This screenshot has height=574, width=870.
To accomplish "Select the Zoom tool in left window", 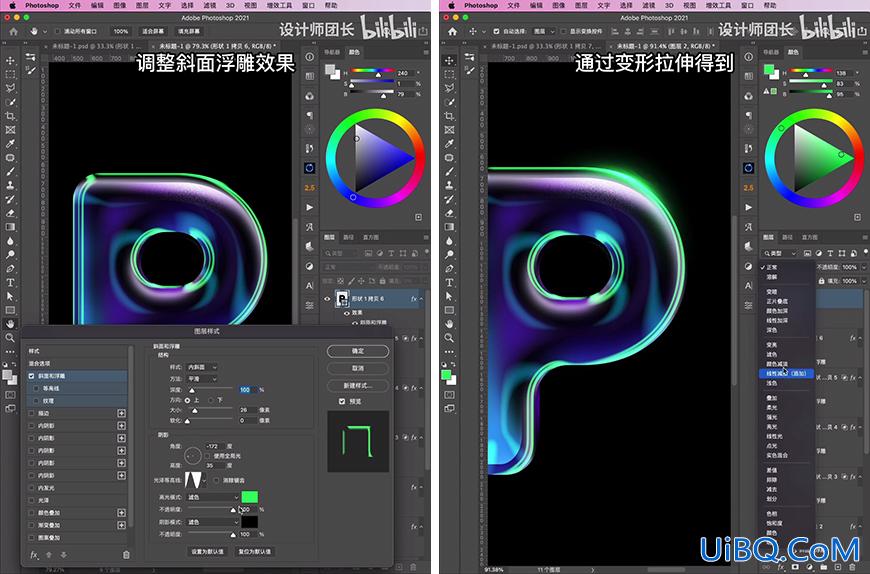I will pos(11,338).
